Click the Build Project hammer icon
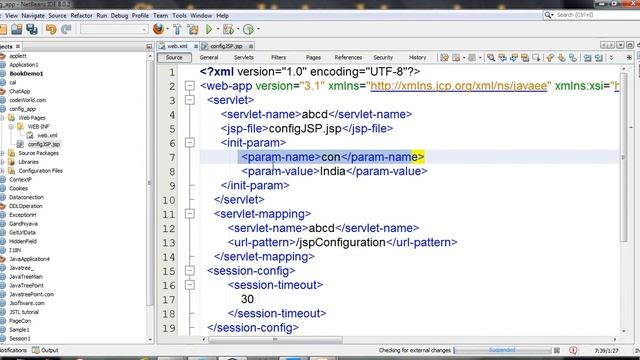Image resolution: width=640 pixels, height=360 pixels. (x=178, y=29)
